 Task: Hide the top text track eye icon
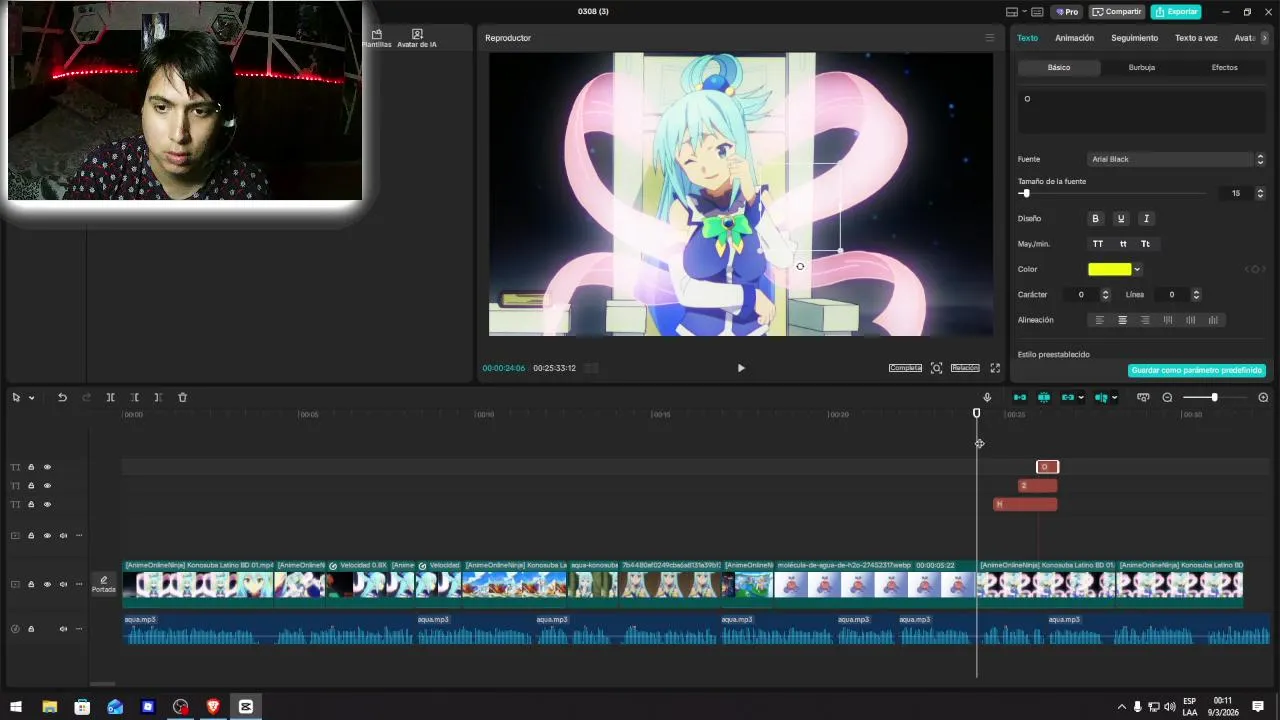tap(47, 467)
